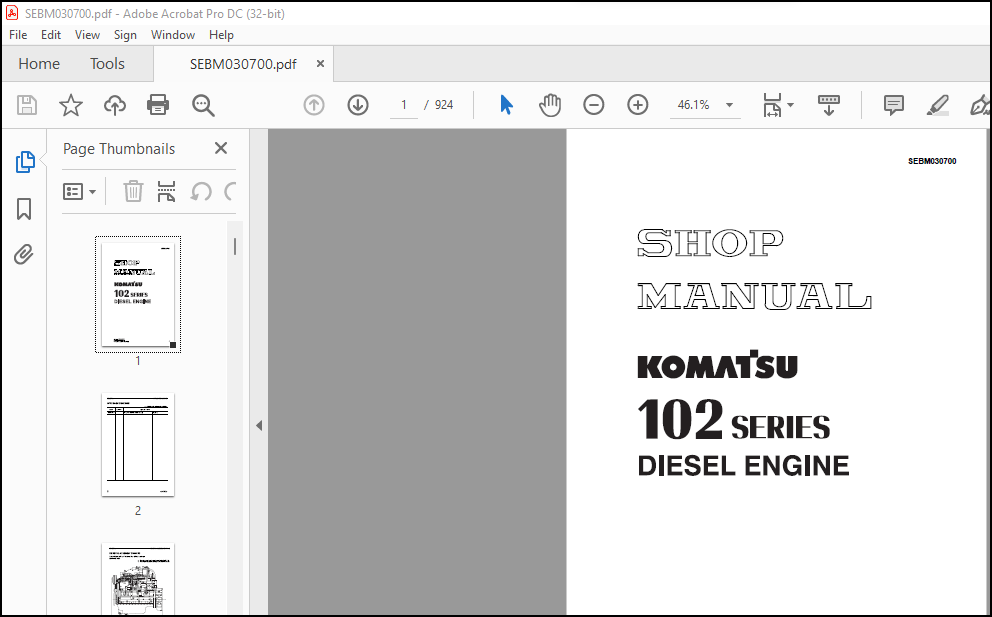The height and width of the screenshot is (617, 992).
Task: Open the zoom level dropdown
Action: tap(729, 105)
